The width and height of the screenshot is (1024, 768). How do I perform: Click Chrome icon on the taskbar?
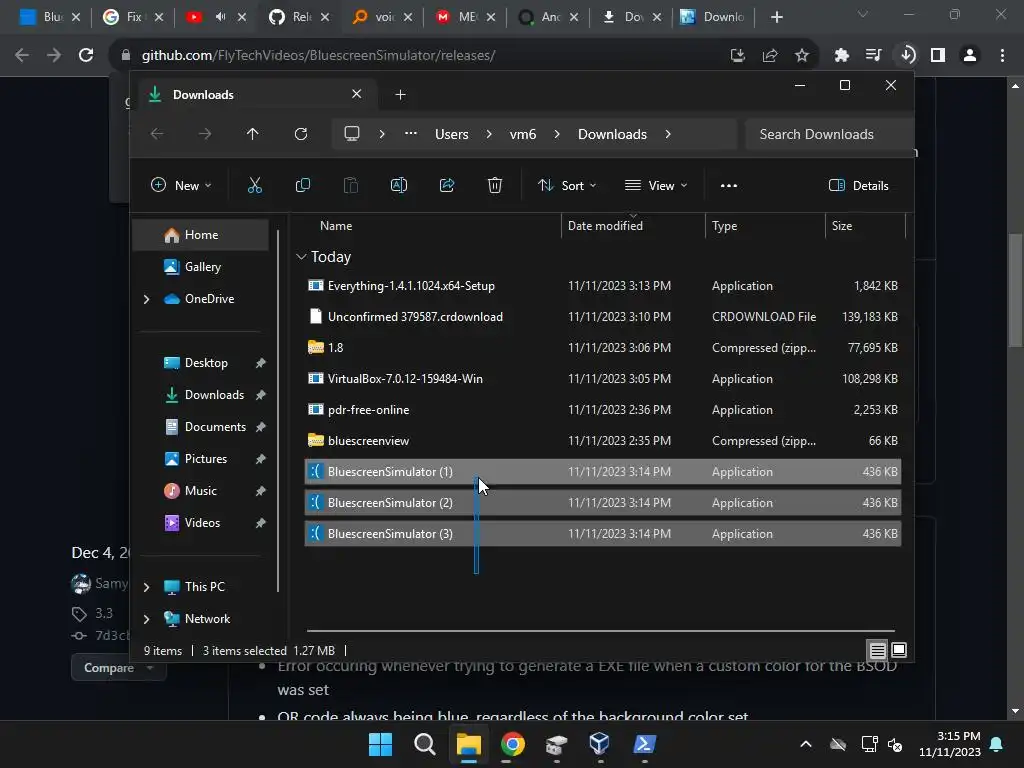point(513,744)
